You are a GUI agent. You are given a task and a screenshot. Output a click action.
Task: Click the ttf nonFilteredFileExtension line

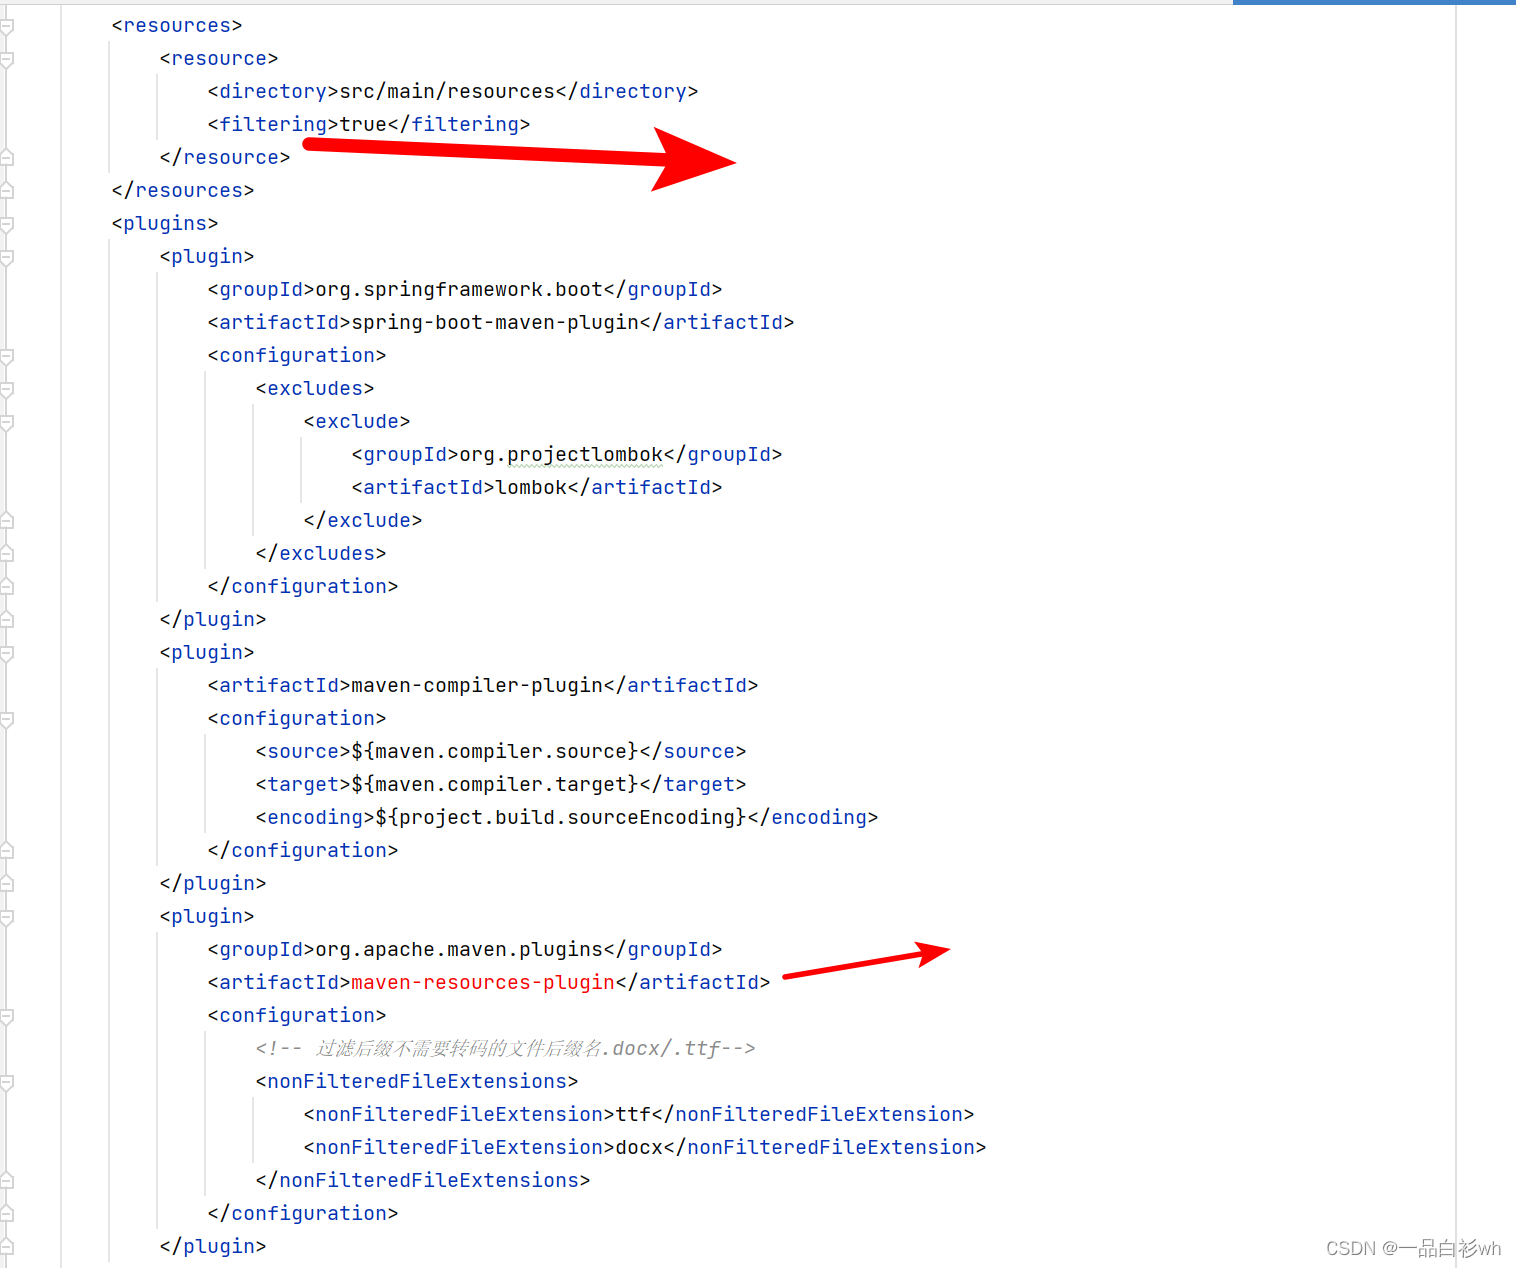[x=639, y=1114]
